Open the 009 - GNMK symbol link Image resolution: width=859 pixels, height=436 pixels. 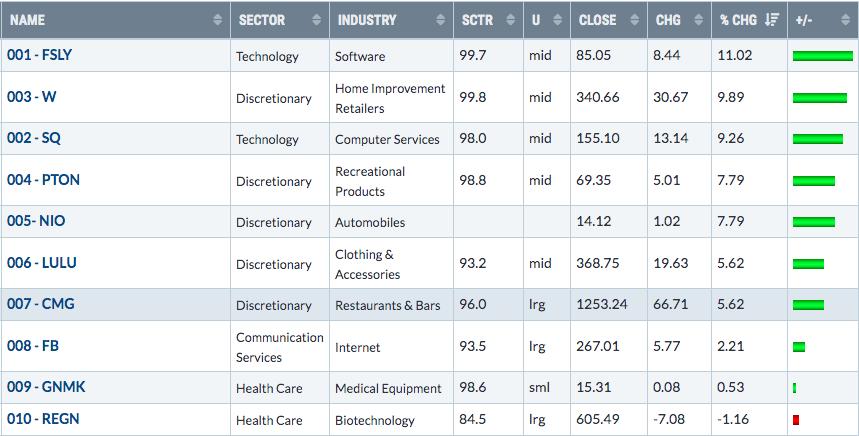46,387
